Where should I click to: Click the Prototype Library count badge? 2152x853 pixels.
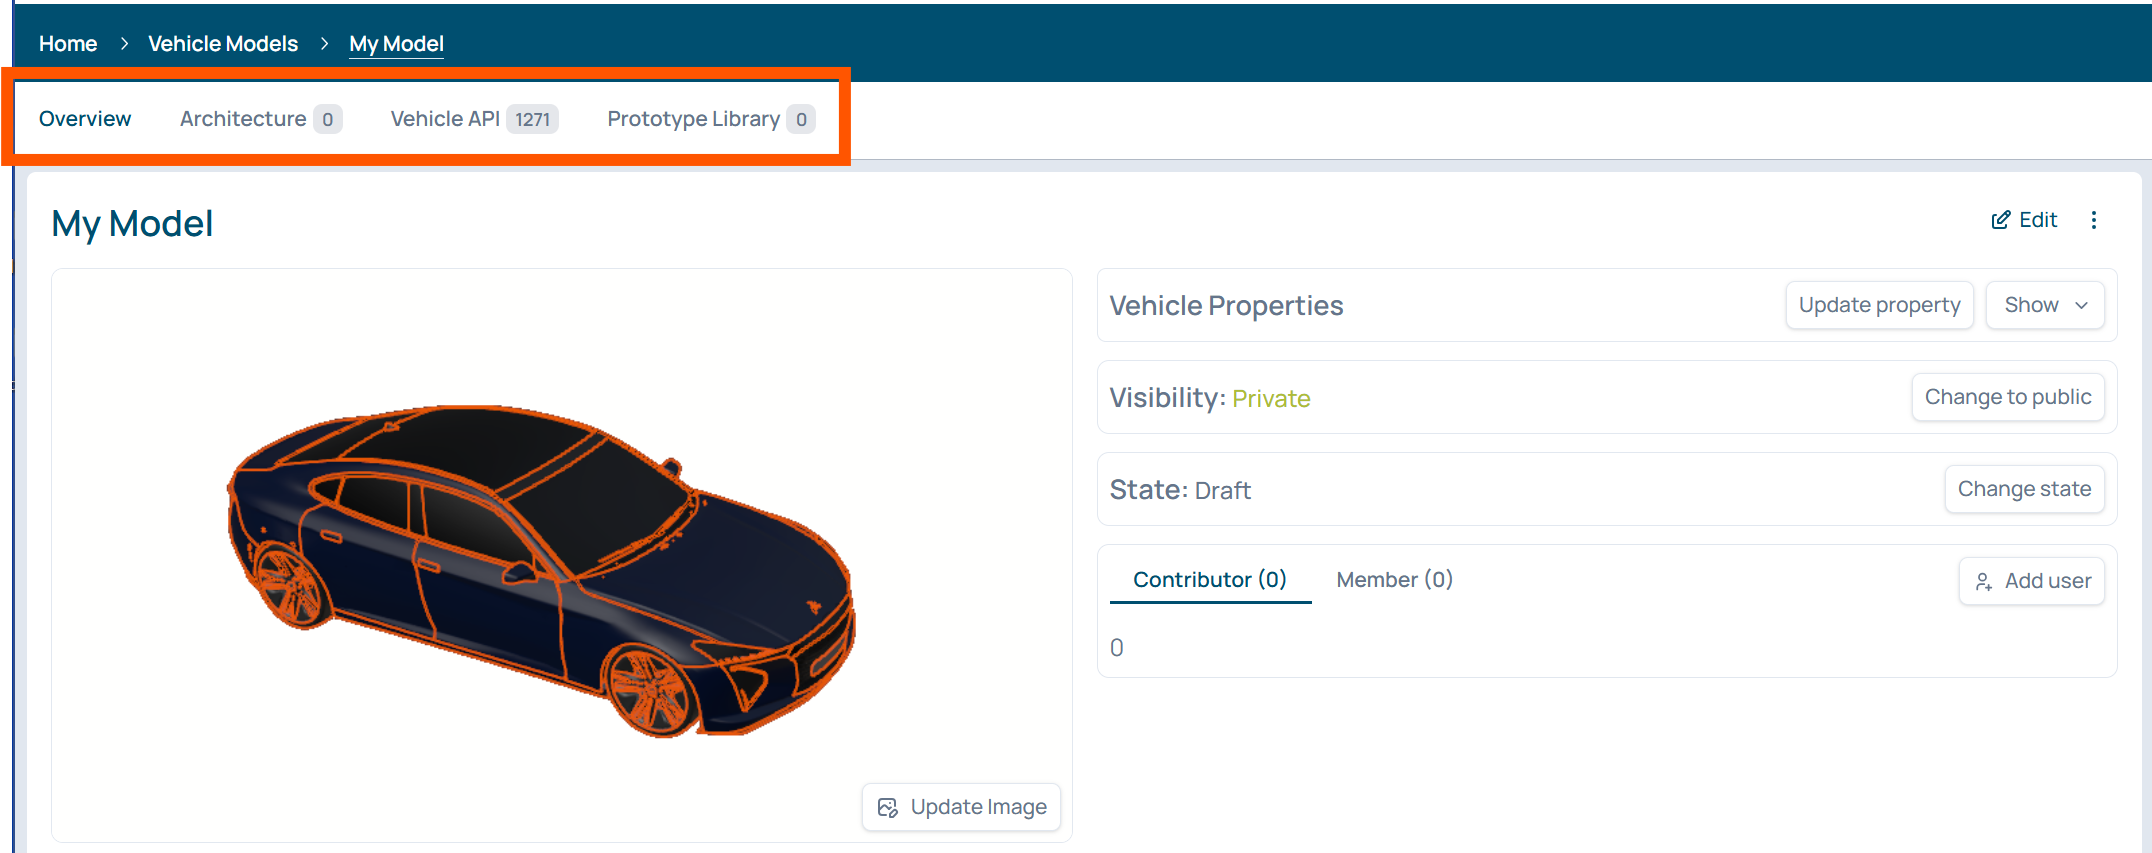[x=800, y=120]
